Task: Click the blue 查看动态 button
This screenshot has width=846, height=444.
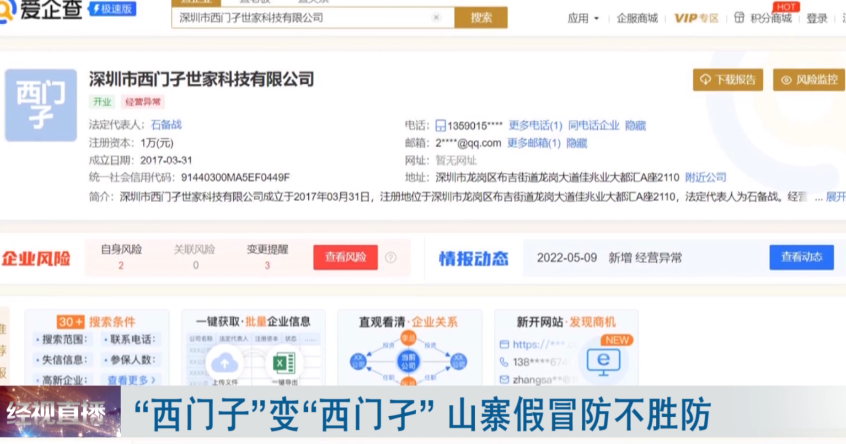Action: point(801,257)
